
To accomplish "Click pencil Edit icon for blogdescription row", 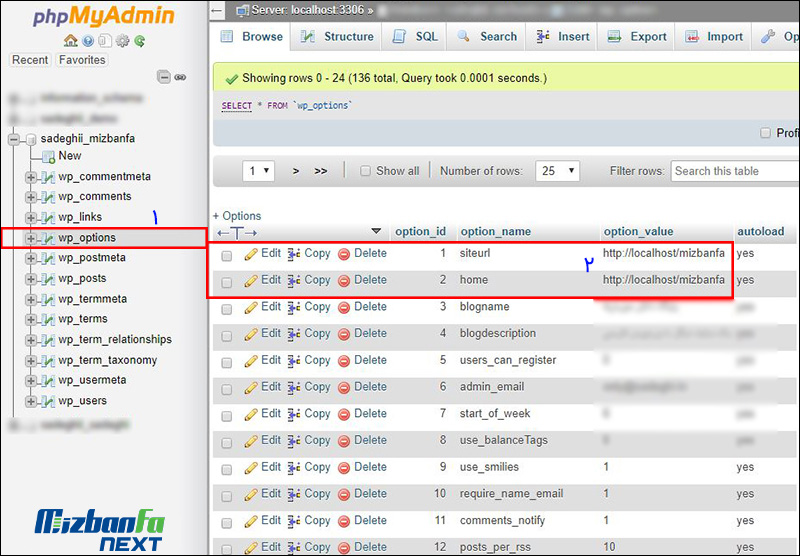I will coord(251,334).
